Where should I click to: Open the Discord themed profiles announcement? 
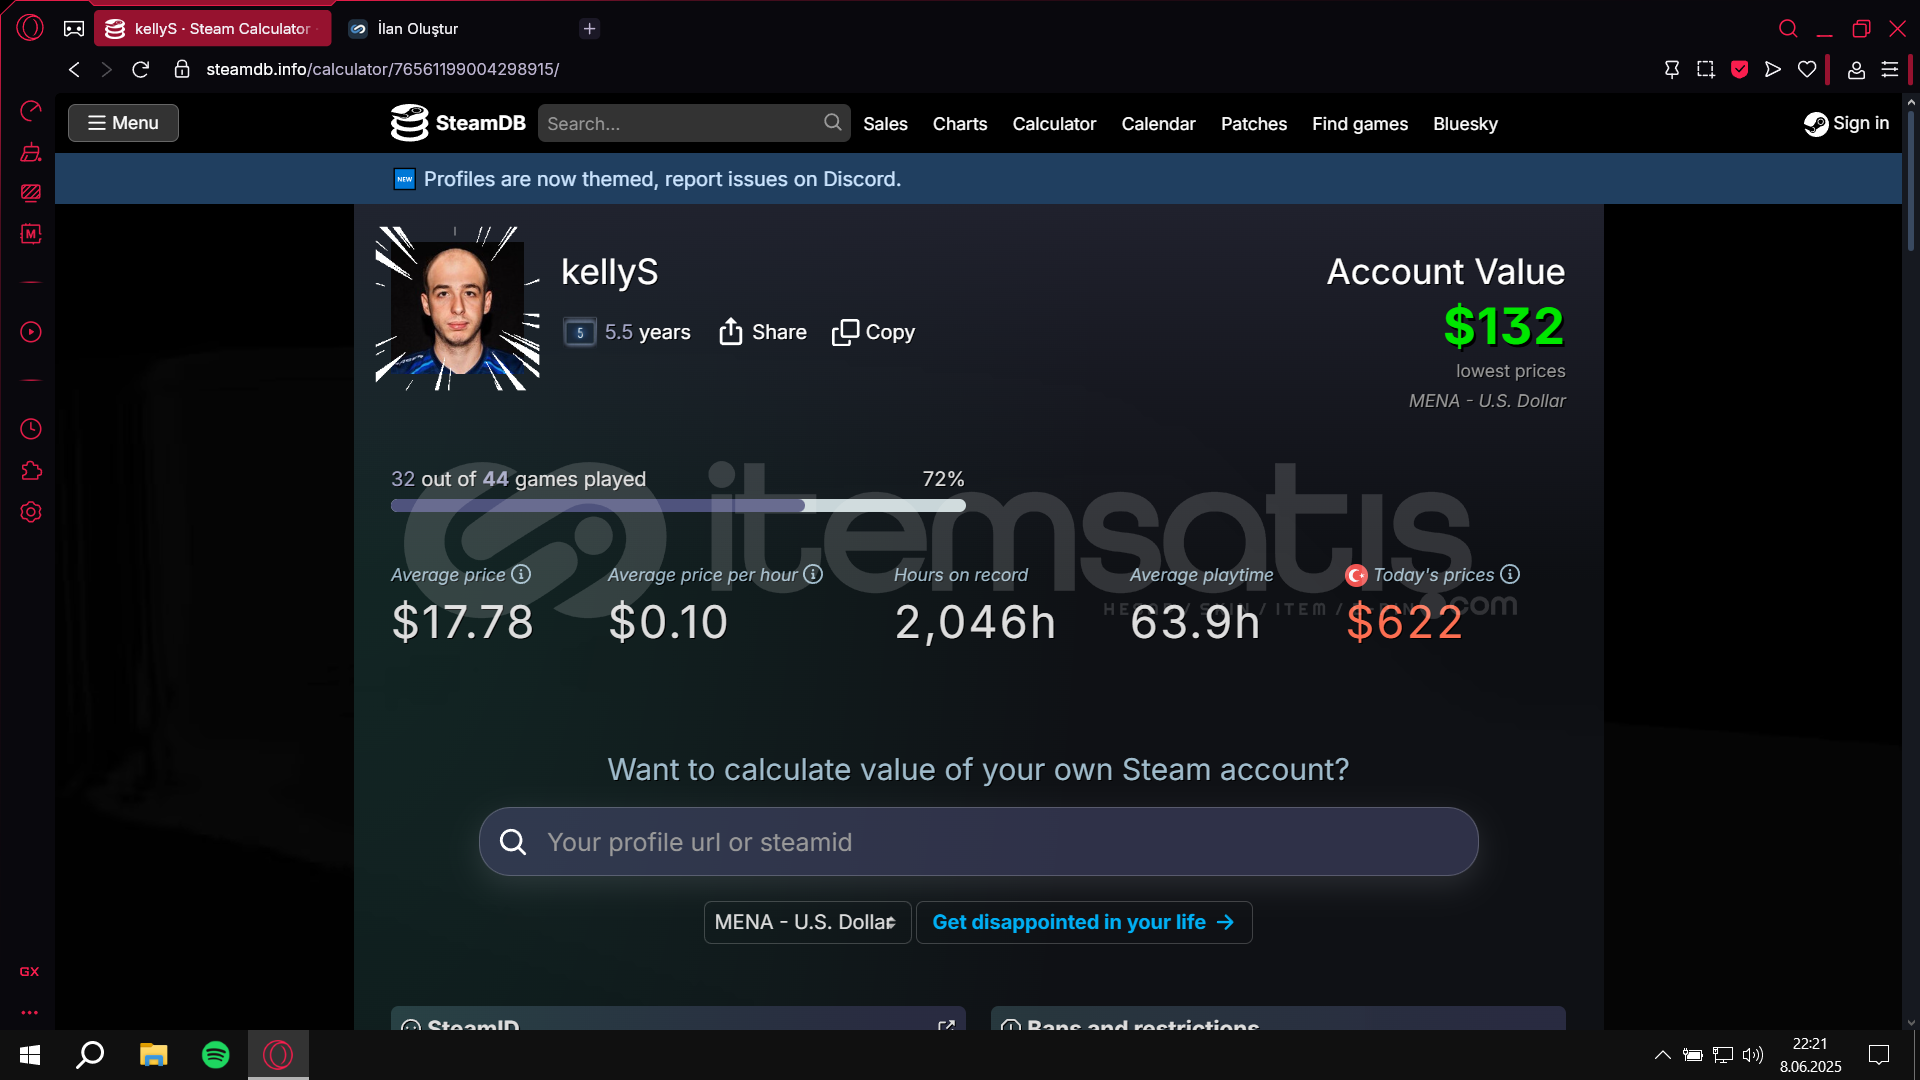662,179
